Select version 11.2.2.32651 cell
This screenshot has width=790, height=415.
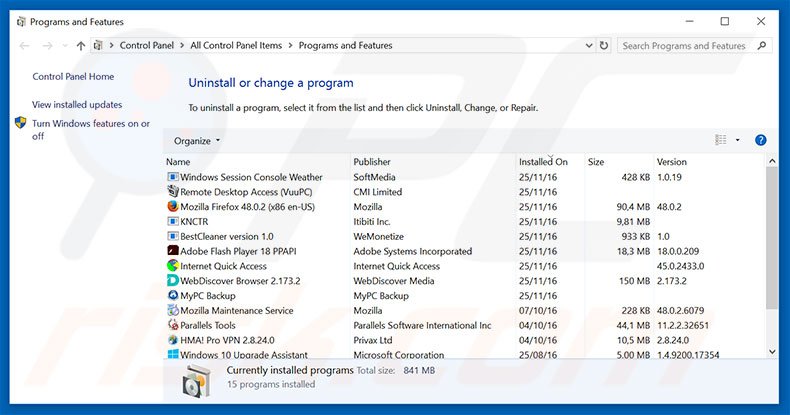(683, 325)
